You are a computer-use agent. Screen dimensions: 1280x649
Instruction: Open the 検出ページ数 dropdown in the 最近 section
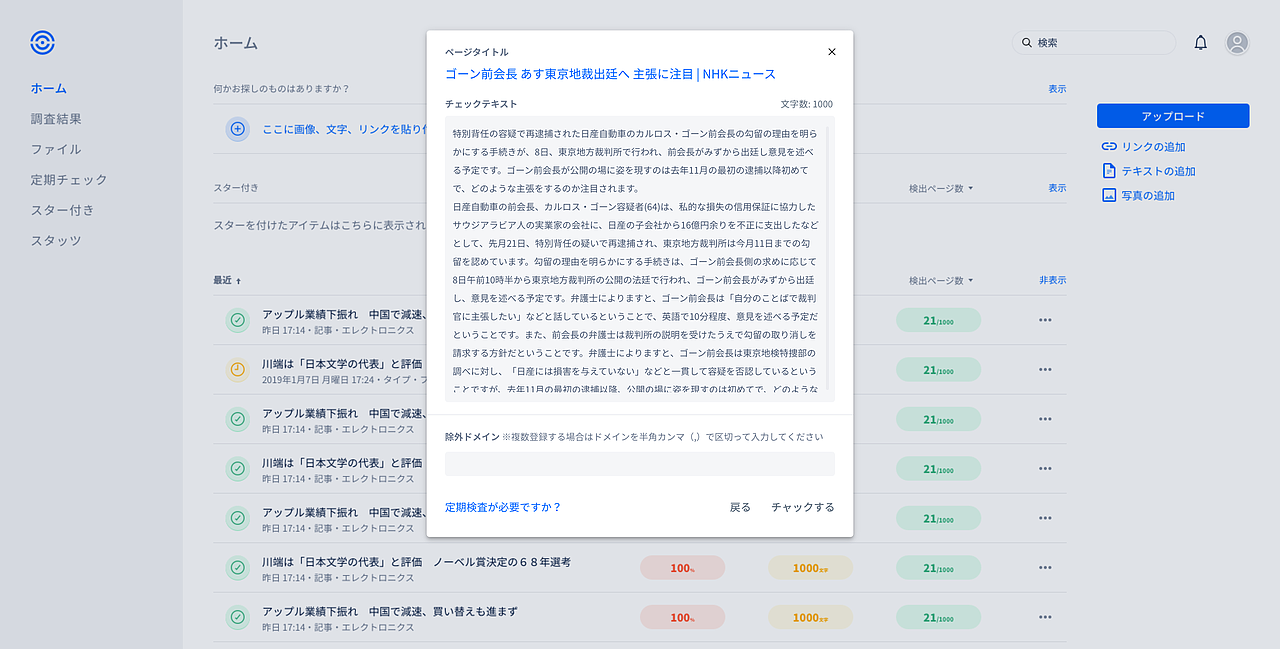[940, 281]
